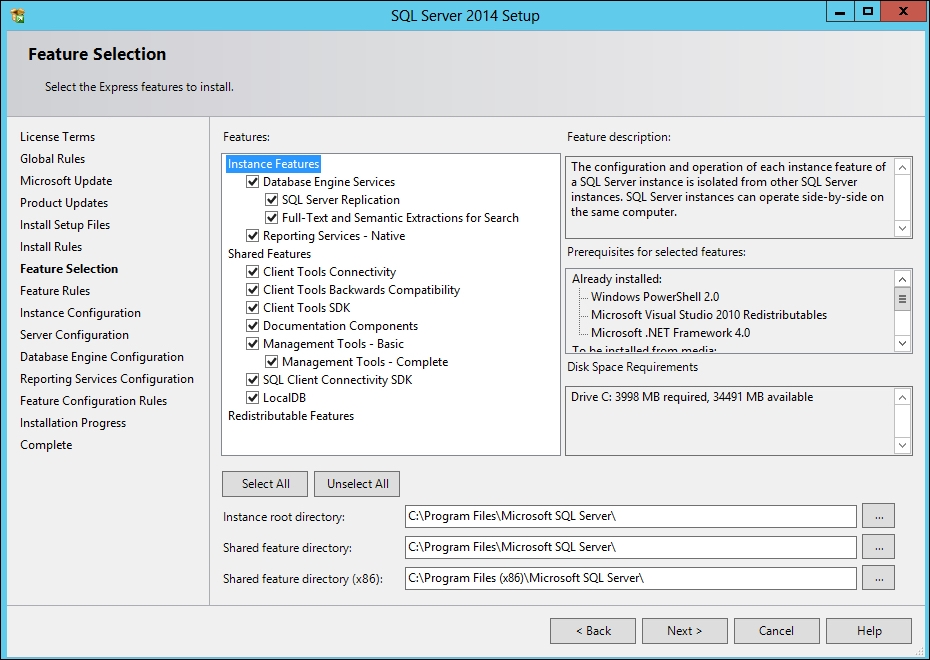Select Microsoft .NET Framework 4.0 entry
930x660 pixels.
point(670,333)
